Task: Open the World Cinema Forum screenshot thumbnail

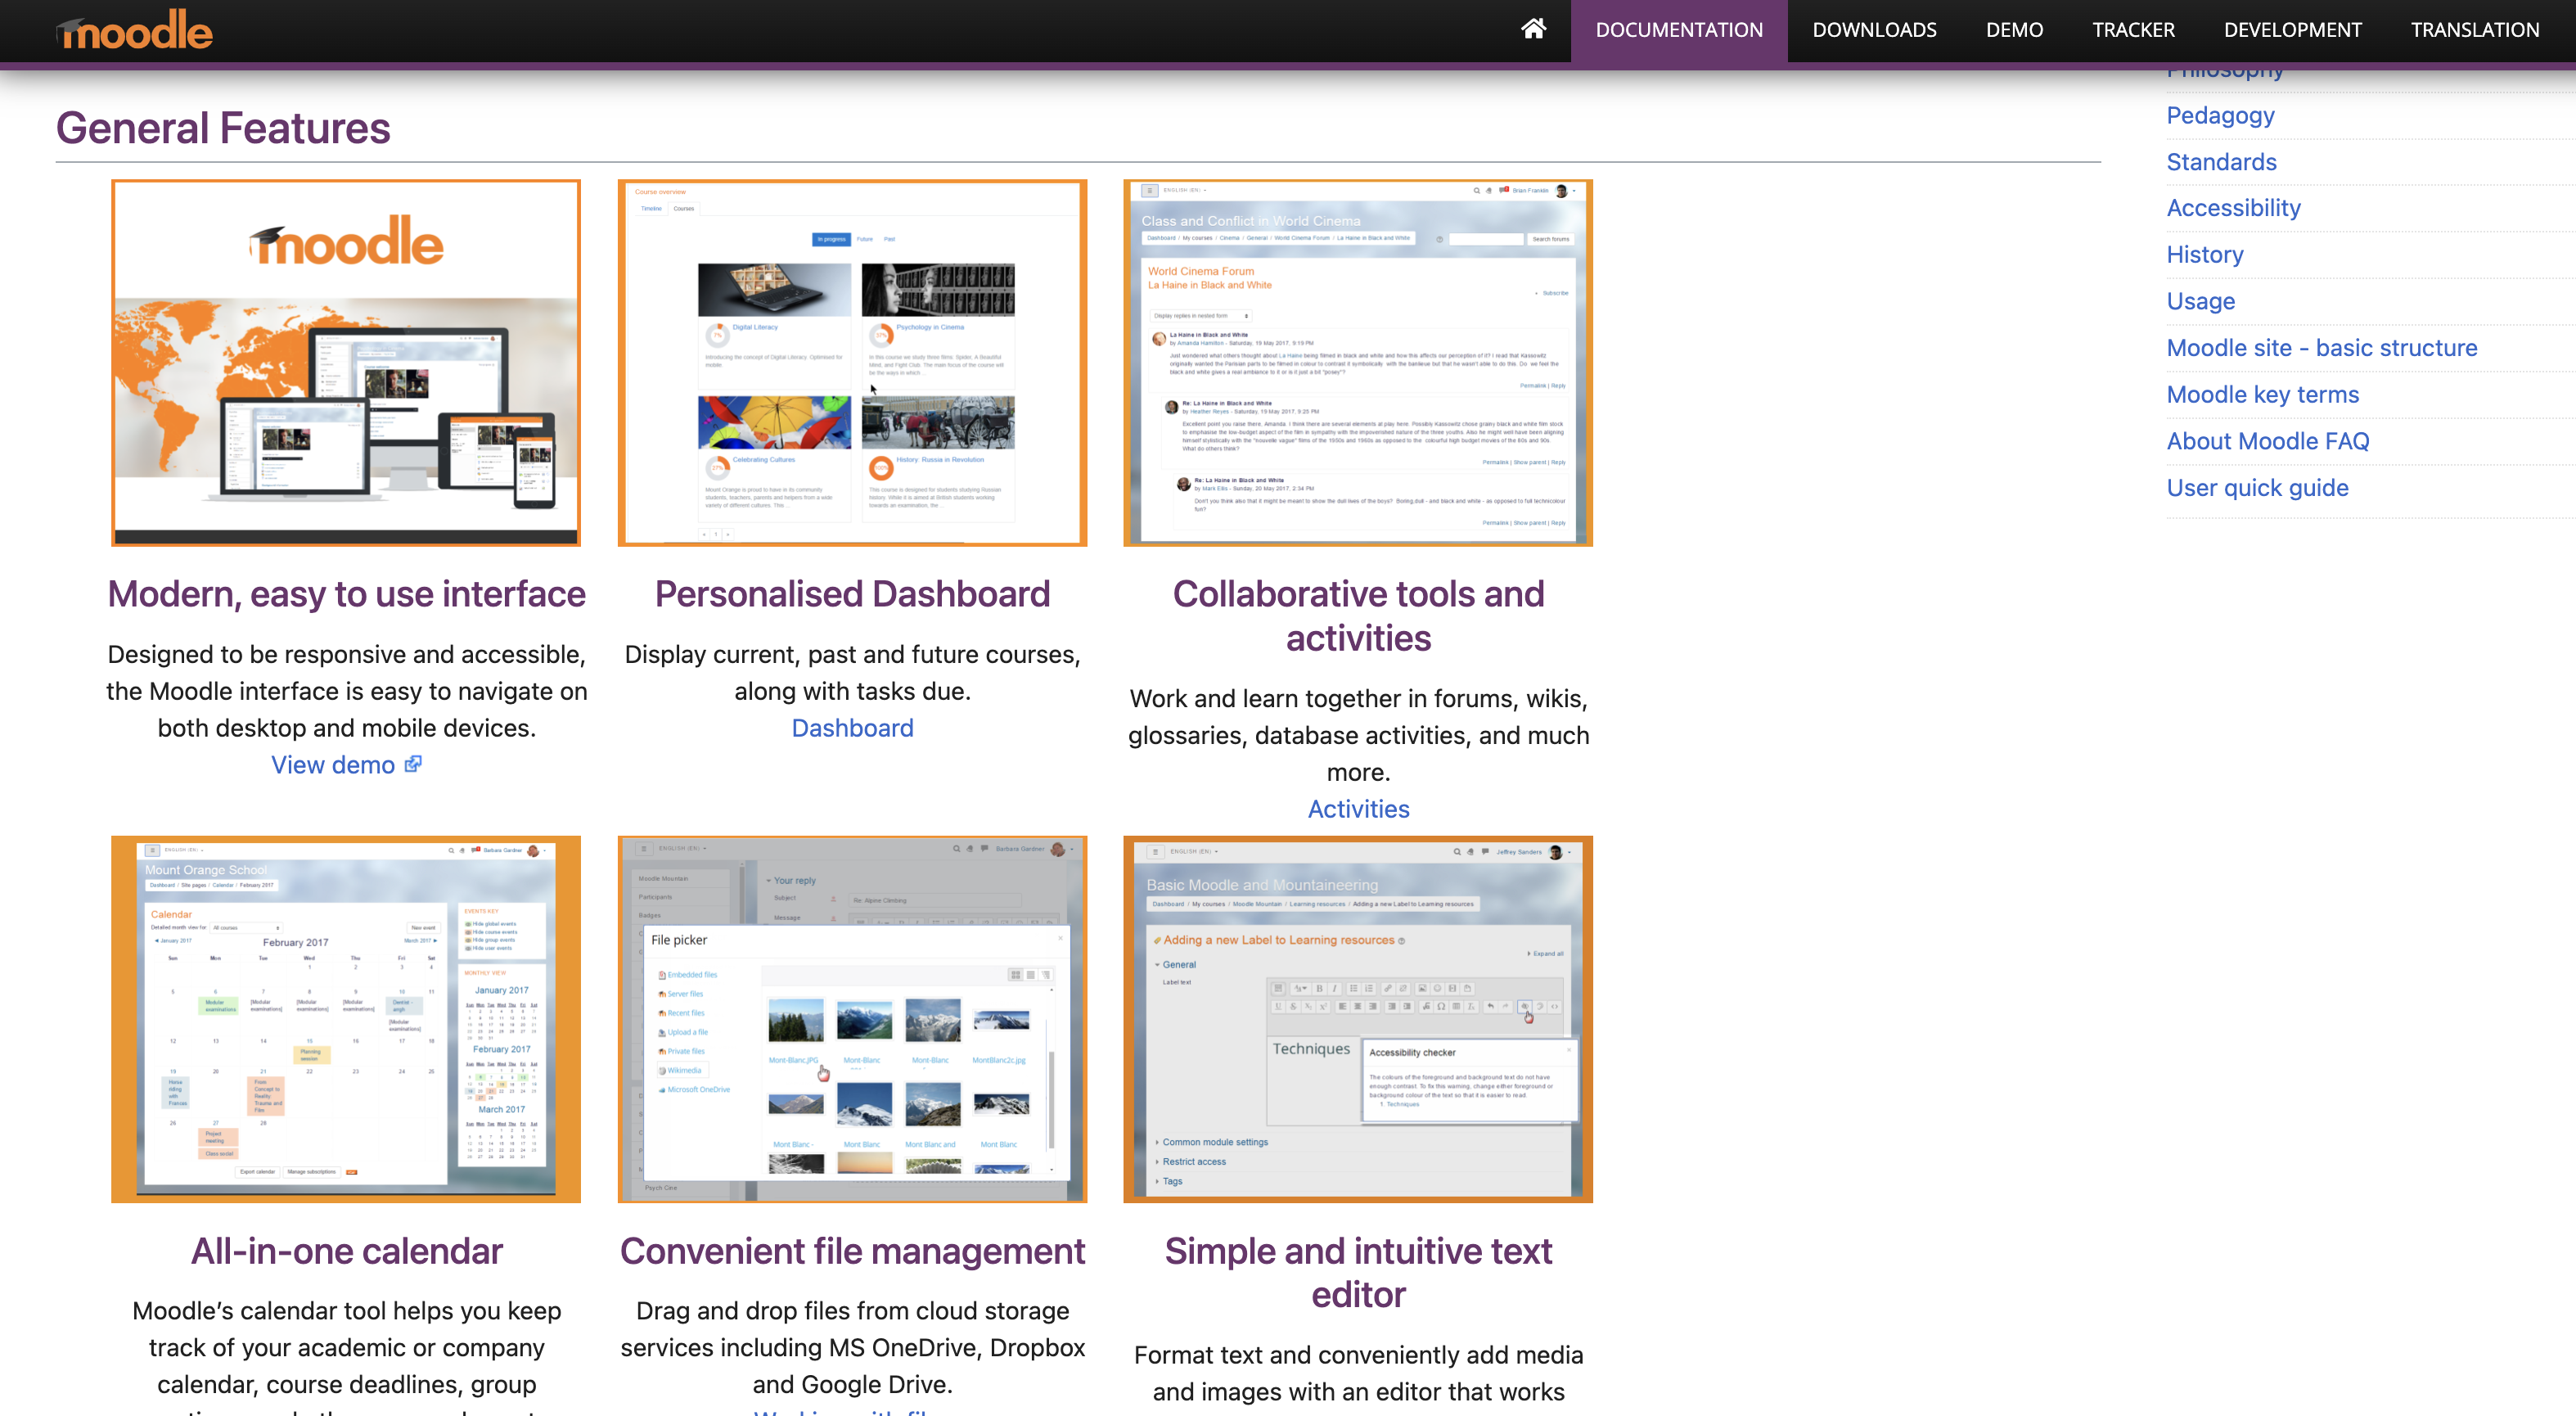Action: pos(1358,363)
